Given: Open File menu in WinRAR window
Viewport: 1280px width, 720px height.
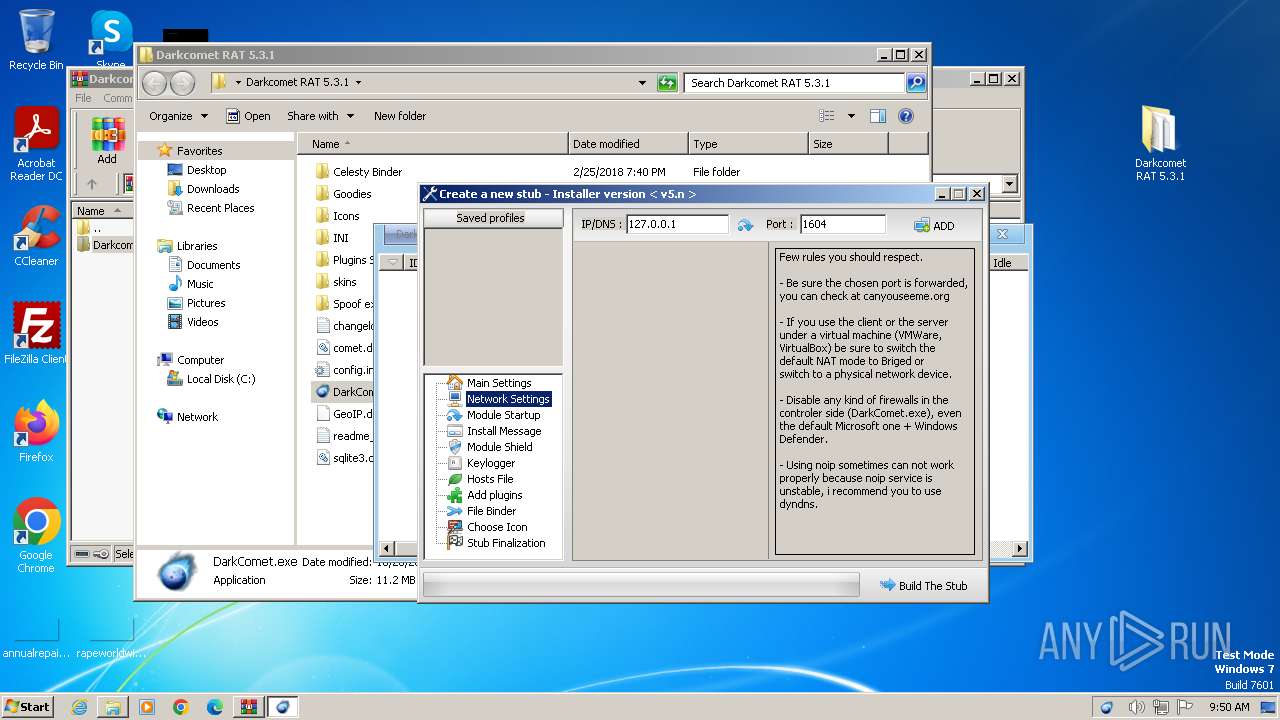Looking at the screenshot, I should 83,98.
